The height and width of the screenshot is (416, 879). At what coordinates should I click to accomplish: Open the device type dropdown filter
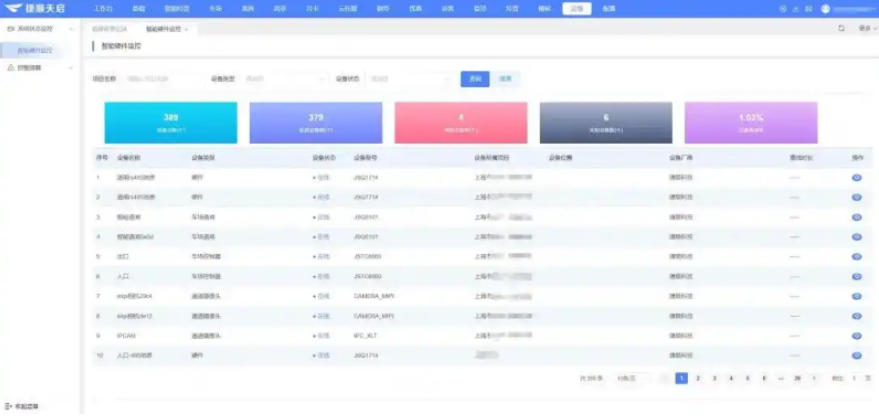(x=284, y=78)
